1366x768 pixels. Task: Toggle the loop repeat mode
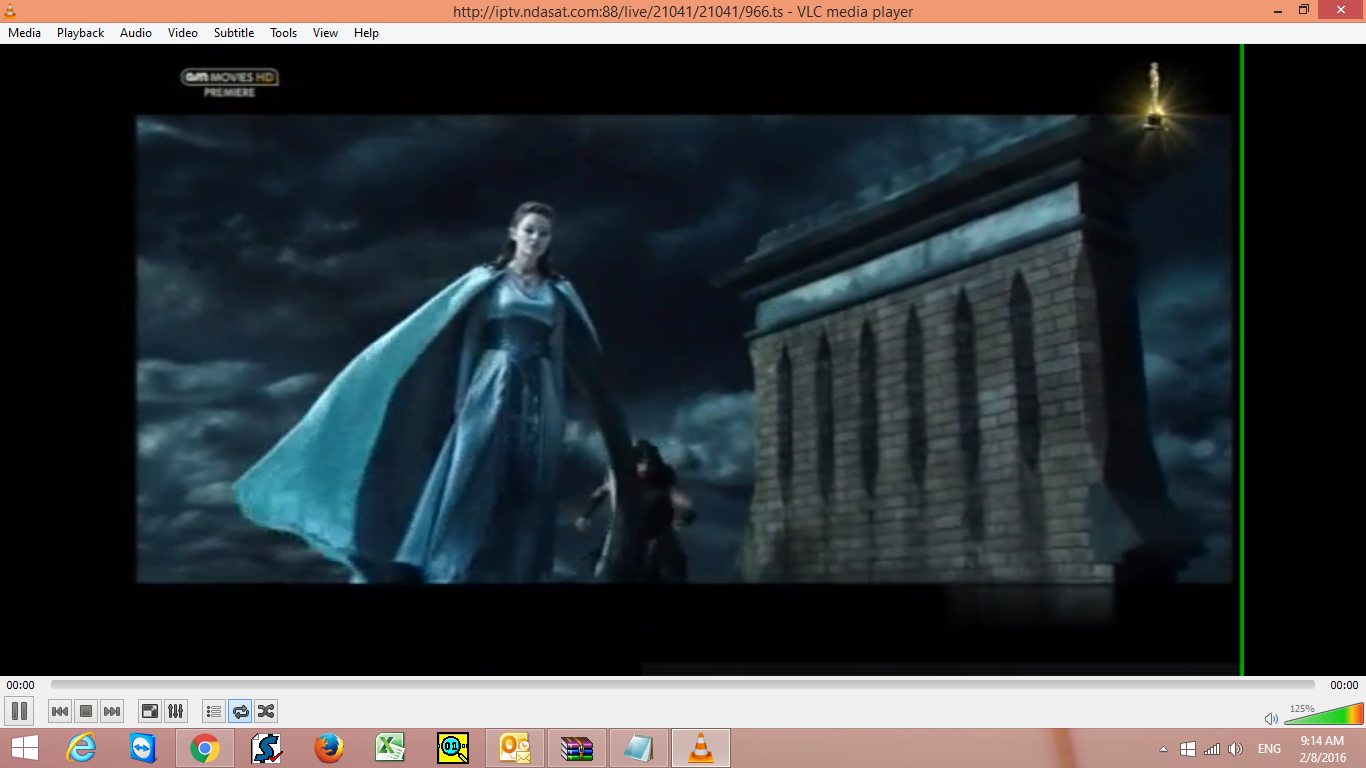(240, 711)
